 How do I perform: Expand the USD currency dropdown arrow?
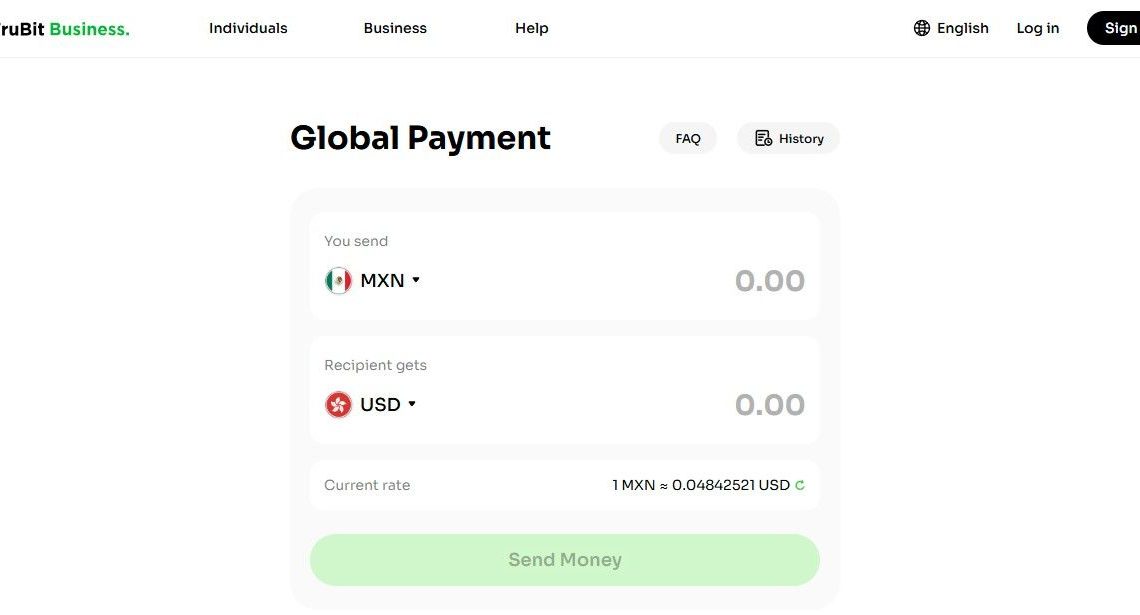click(x=412, y=403)
